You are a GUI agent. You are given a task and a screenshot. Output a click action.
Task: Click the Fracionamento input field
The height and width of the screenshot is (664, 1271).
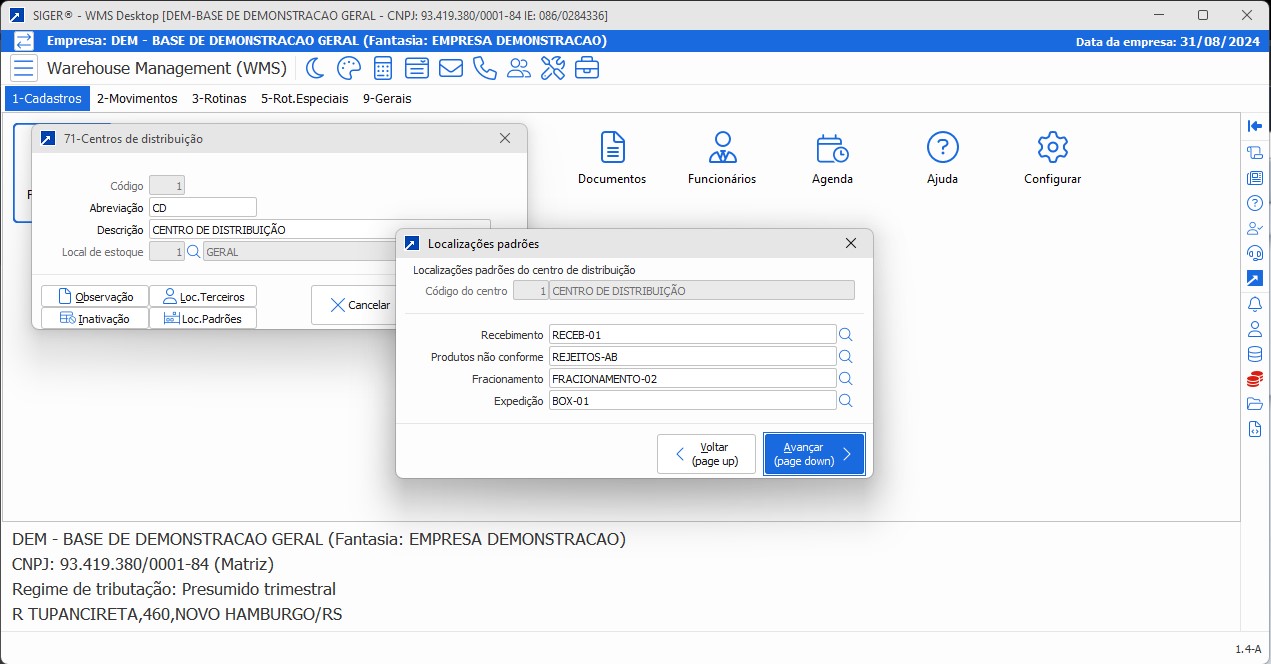(692, 379)
